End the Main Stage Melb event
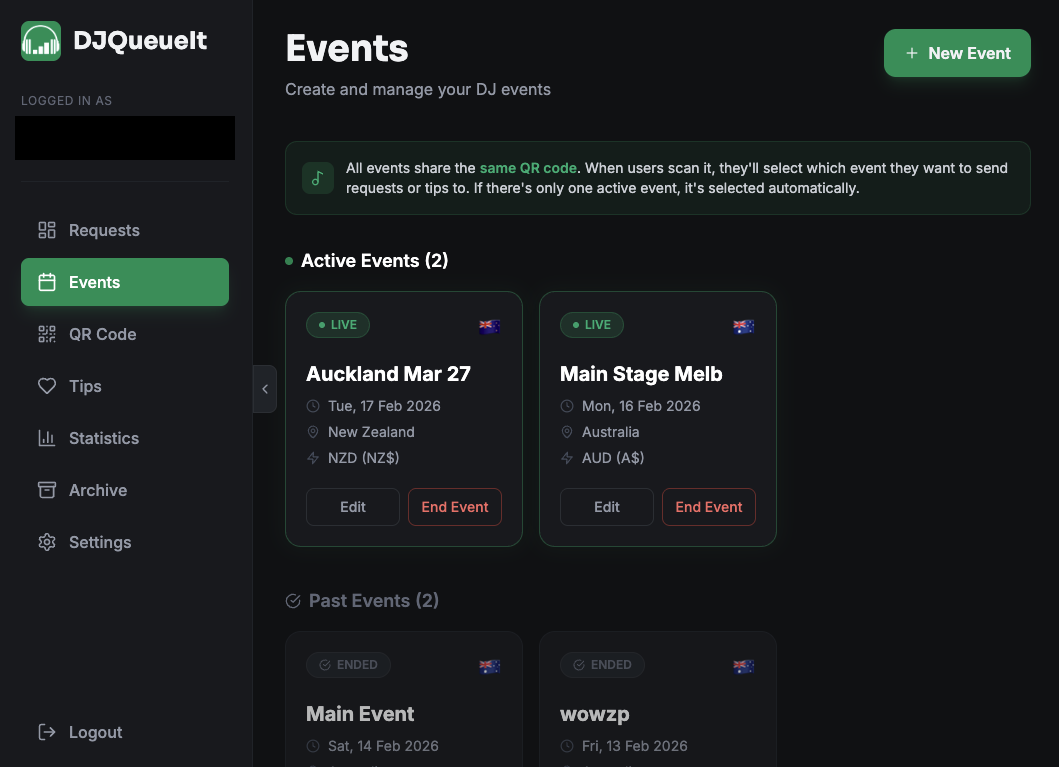The image size is (1059, 768). (x=708, y=507)
